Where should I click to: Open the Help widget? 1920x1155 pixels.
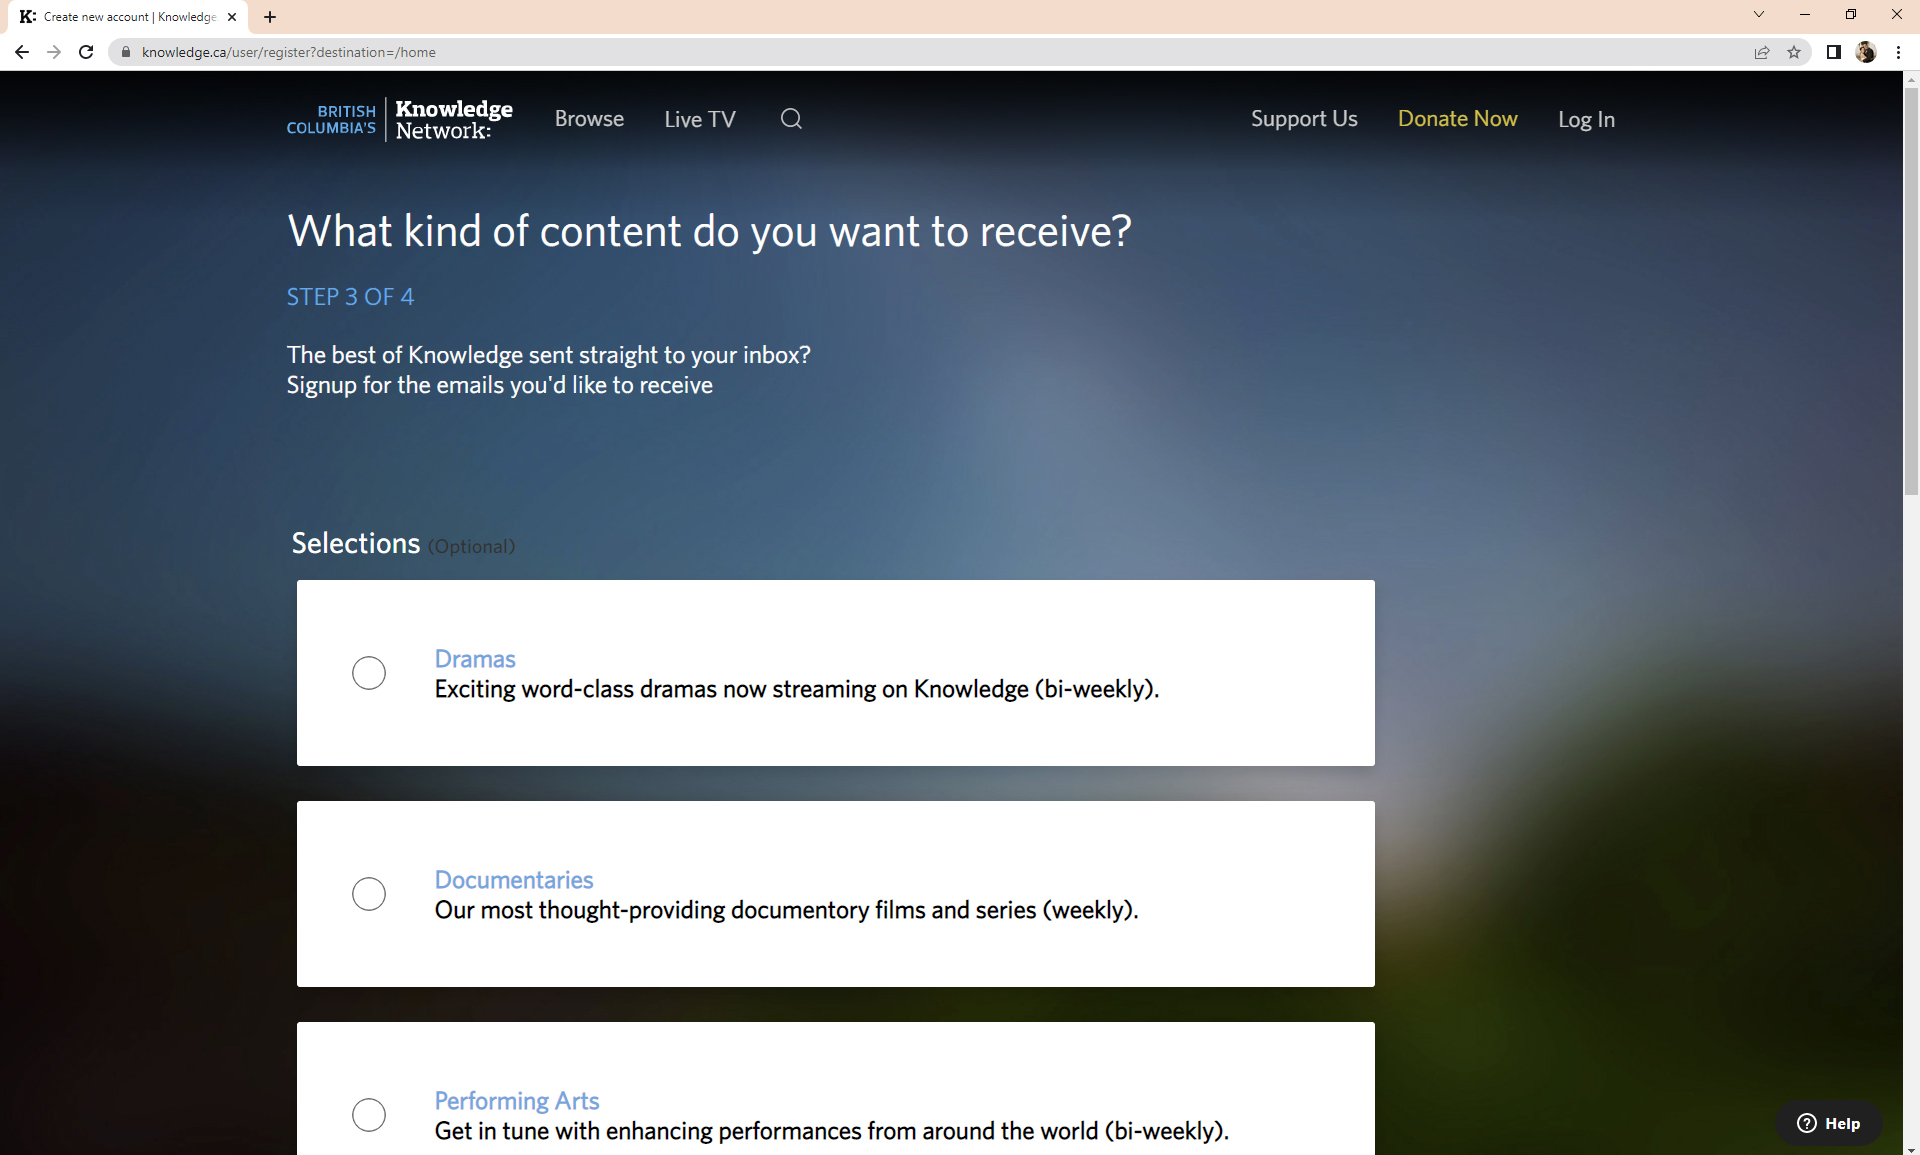(1829, 1123)
